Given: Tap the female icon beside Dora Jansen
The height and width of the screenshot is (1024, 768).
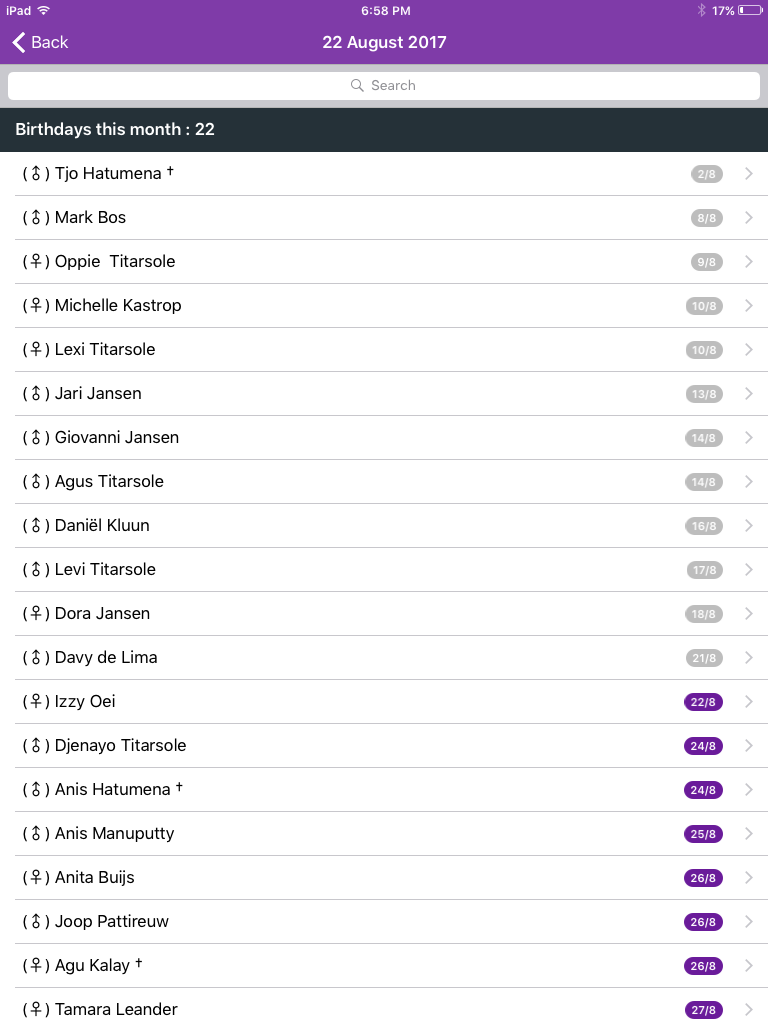Looking at the screenshot, I should [x=36, y=614].
